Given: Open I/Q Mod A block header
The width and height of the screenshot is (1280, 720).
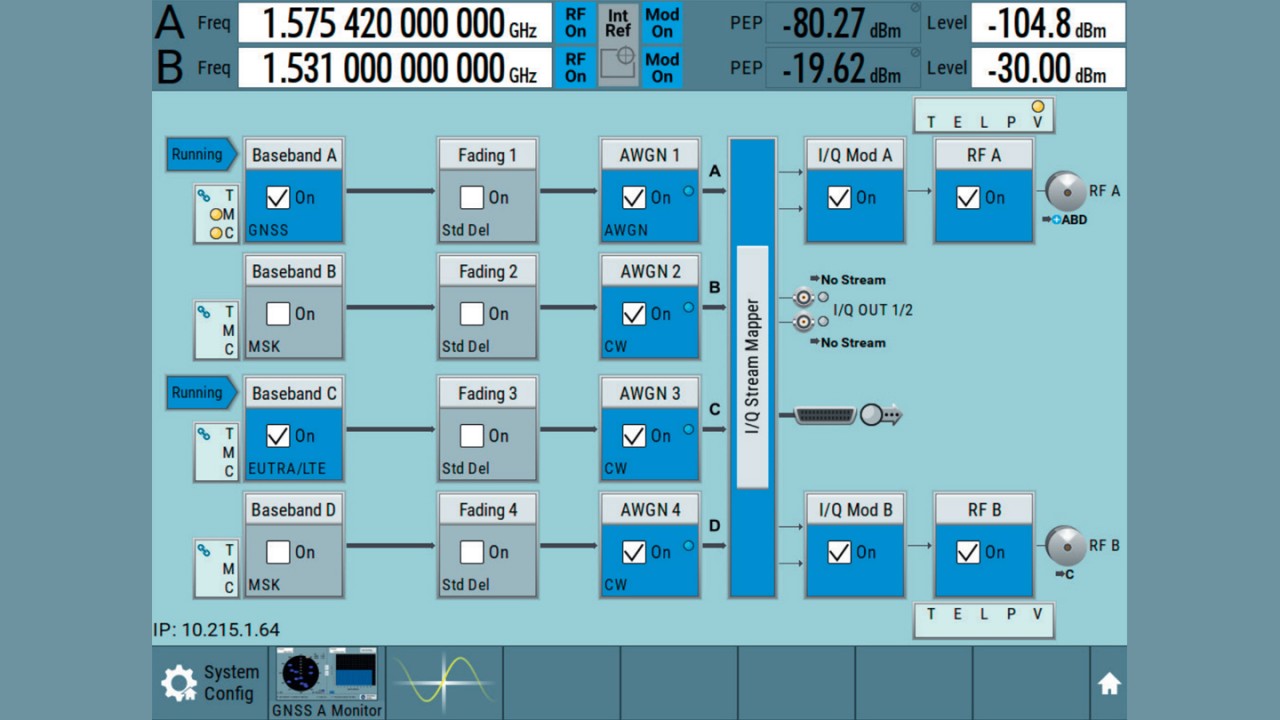Looking at the screenshot, I should 855,155.
